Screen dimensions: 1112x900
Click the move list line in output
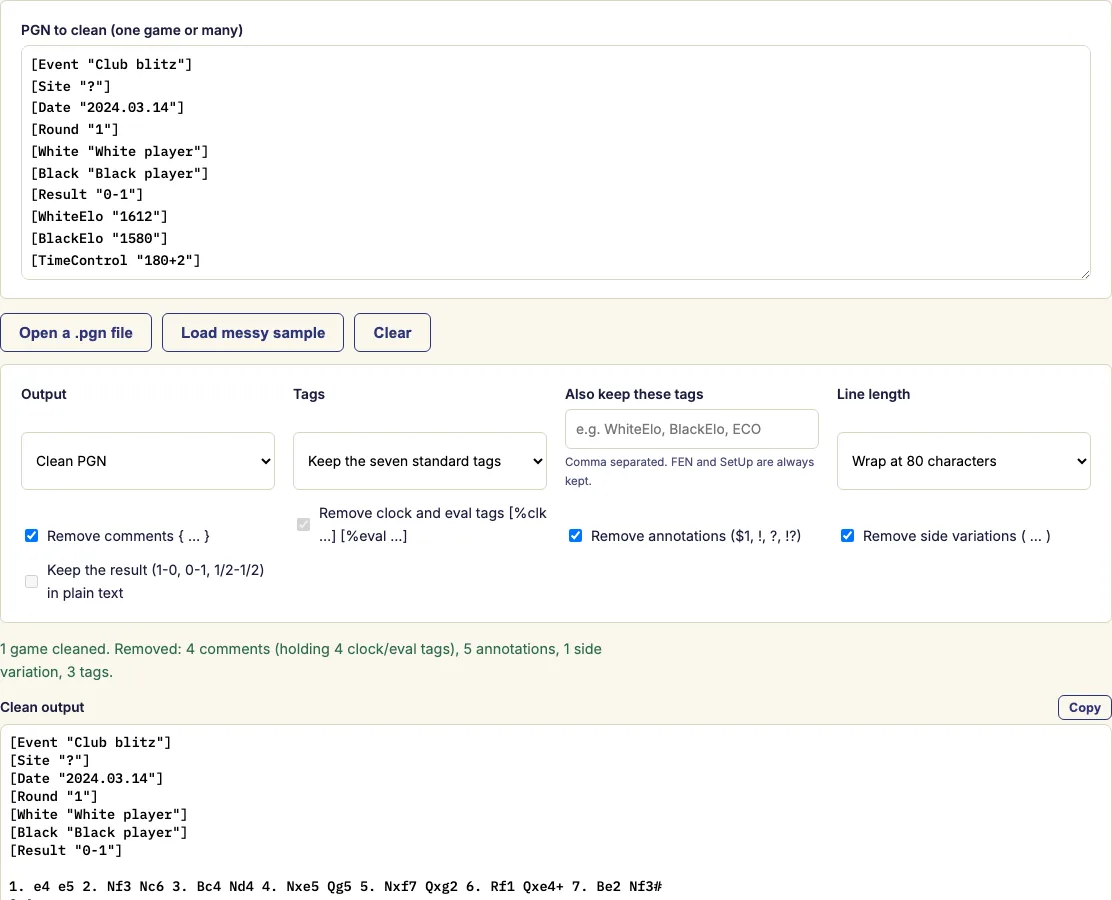coord(335,887)
